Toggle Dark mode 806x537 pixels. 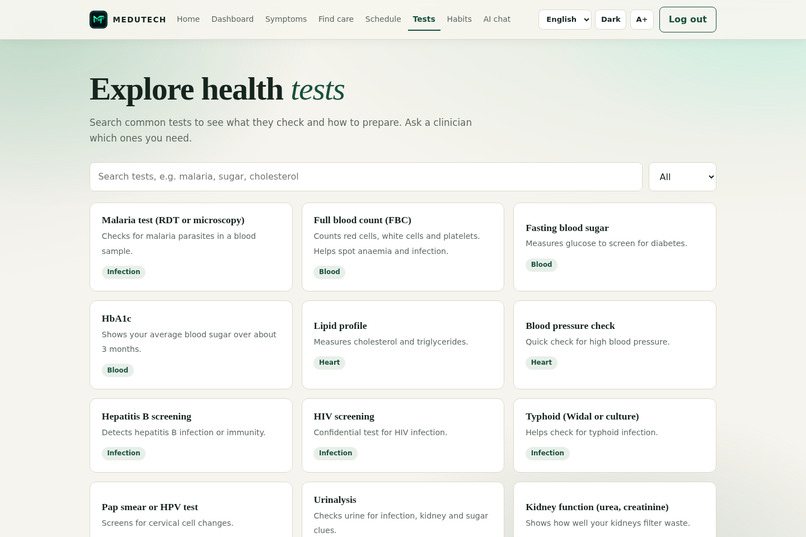coord(611,20)
